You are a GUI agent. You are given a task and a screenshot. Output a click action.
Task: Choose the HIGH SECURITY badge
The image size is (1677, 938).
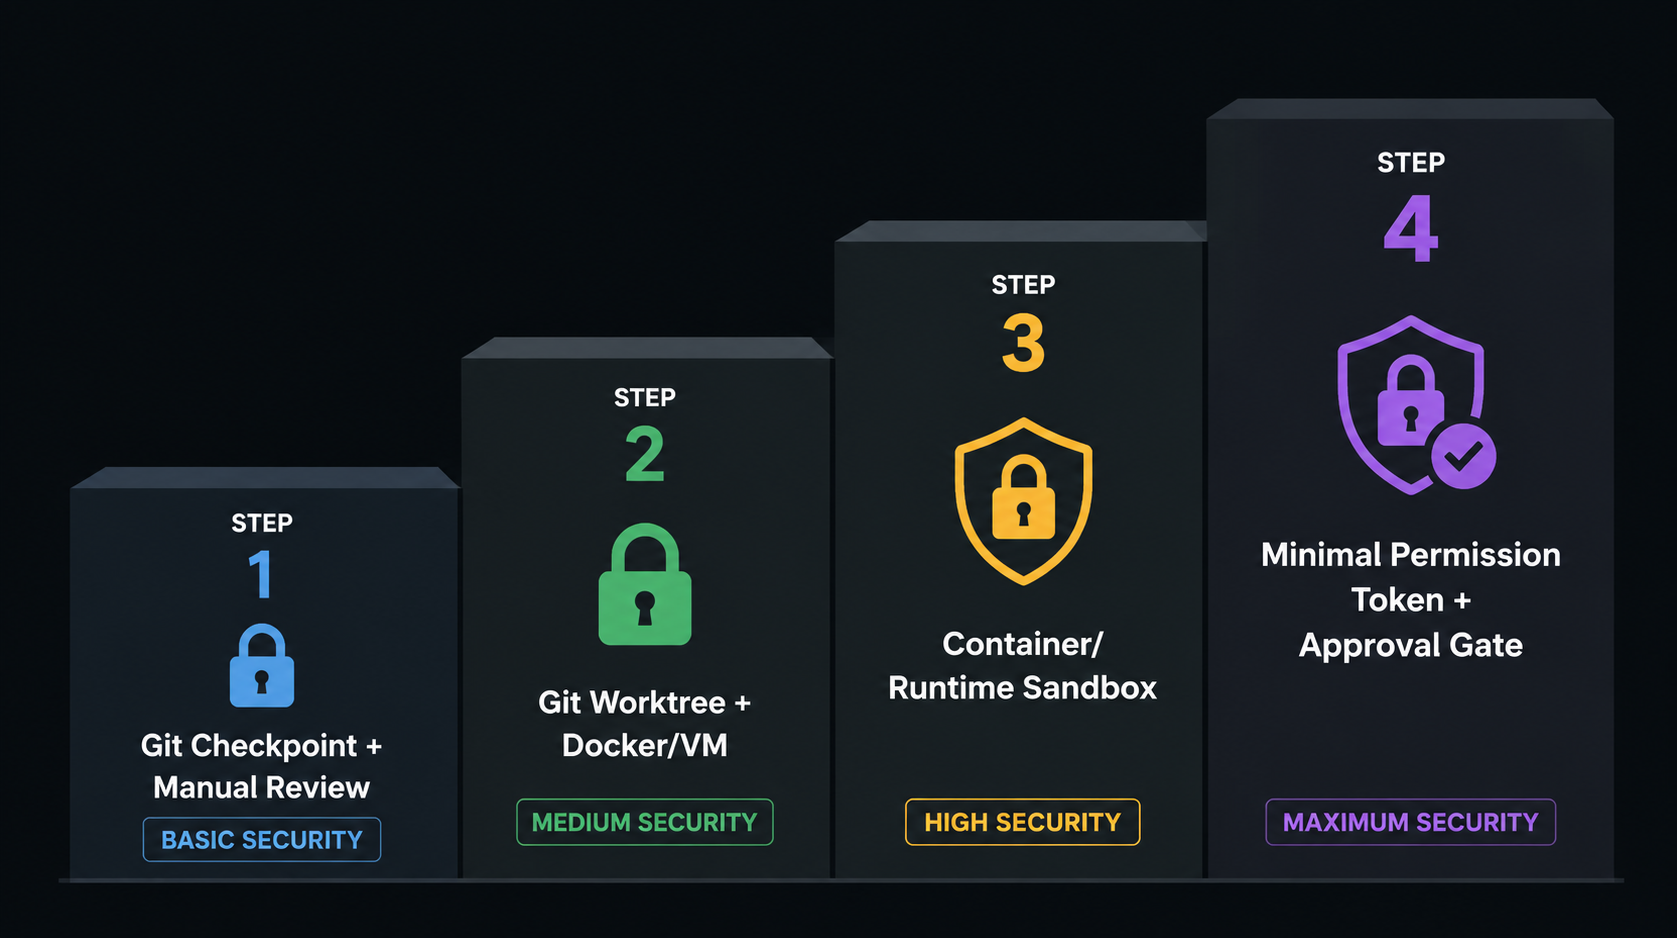(x=1023, y=822)
